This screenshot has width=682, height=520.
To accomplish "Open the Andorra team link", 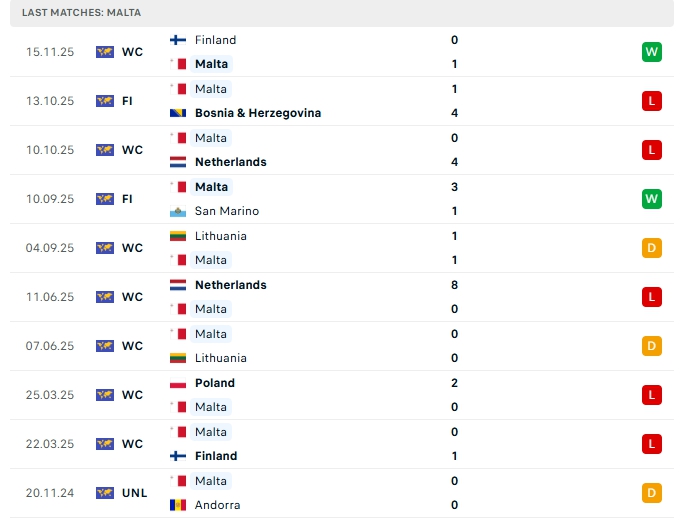I will 218,505.
